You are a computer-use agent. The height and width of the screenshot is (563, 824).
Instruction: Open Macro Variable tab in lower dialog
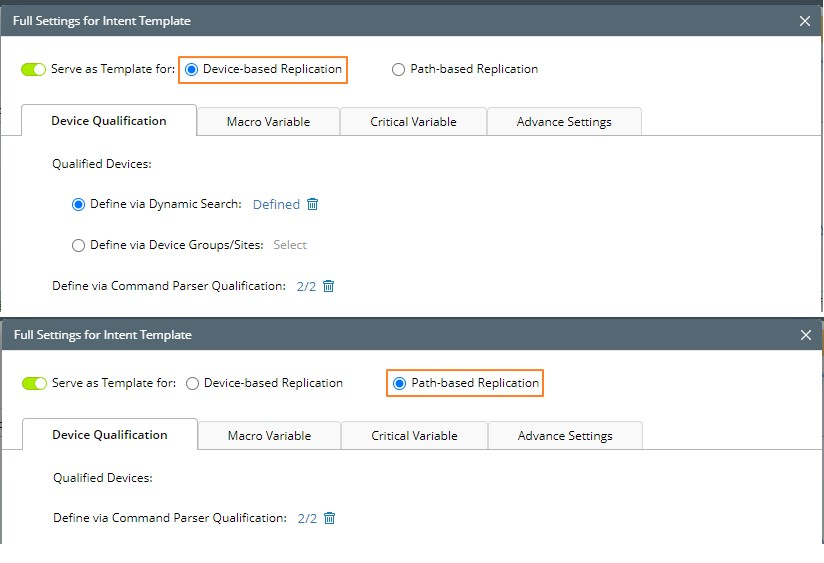(x=269, y=436)
